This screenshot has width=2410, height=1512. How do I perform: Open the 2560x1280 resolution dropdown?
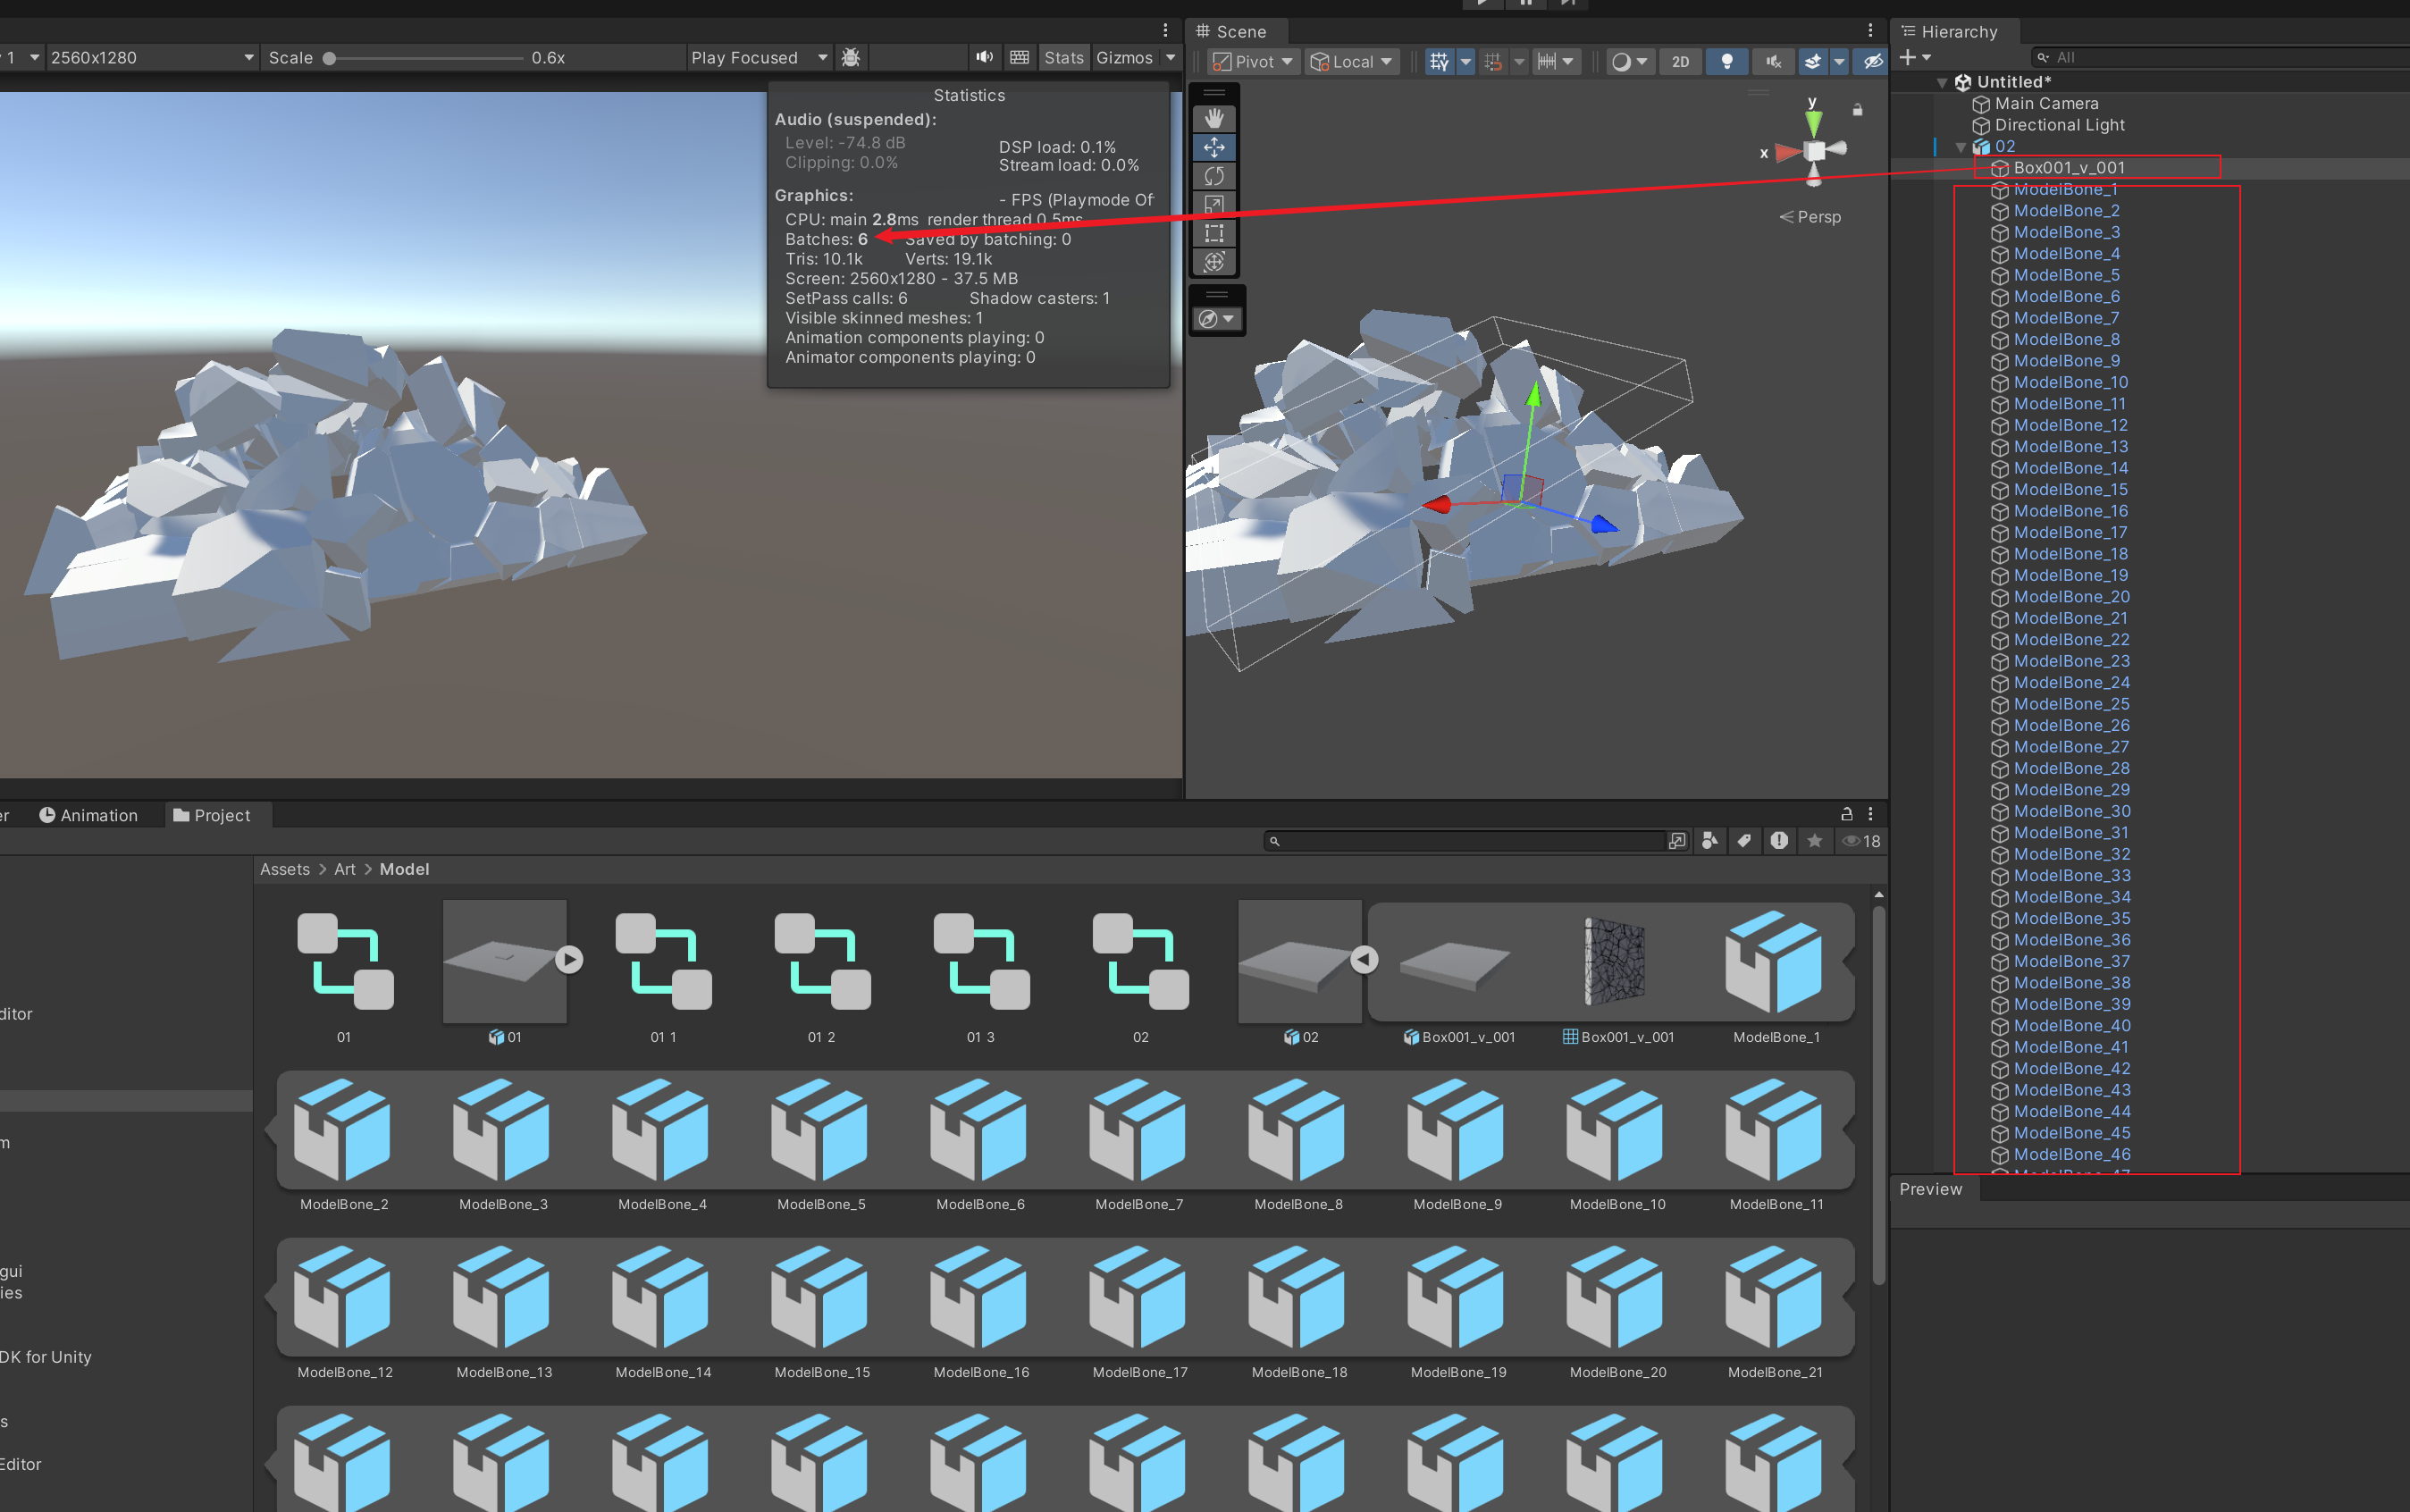point(152,57)
